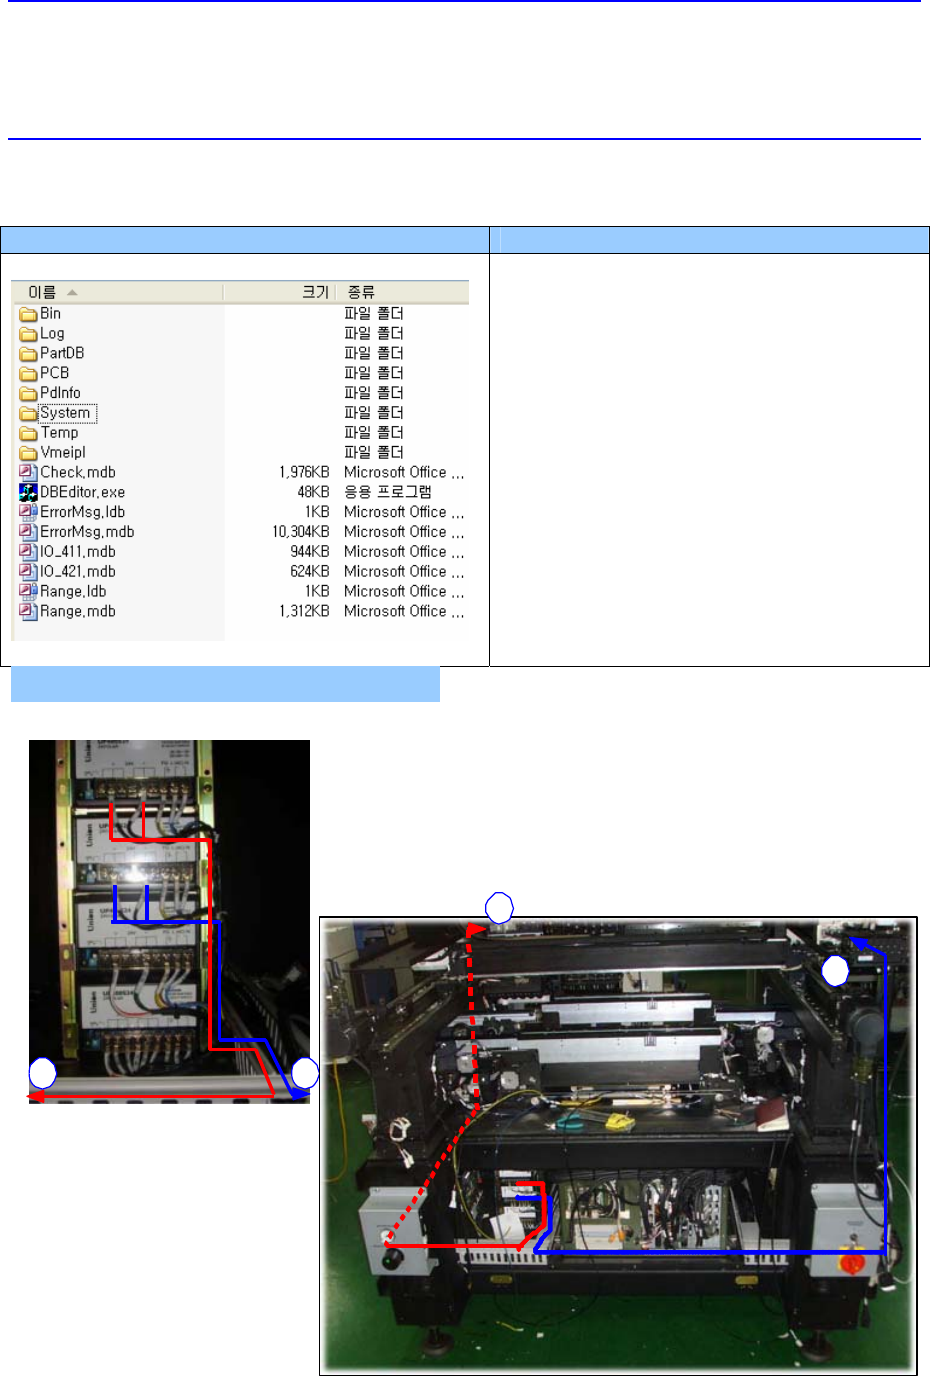This screenshot has height=1376, width=930.
Task: Select the PartDB folder name
Action: coord(62,353)
